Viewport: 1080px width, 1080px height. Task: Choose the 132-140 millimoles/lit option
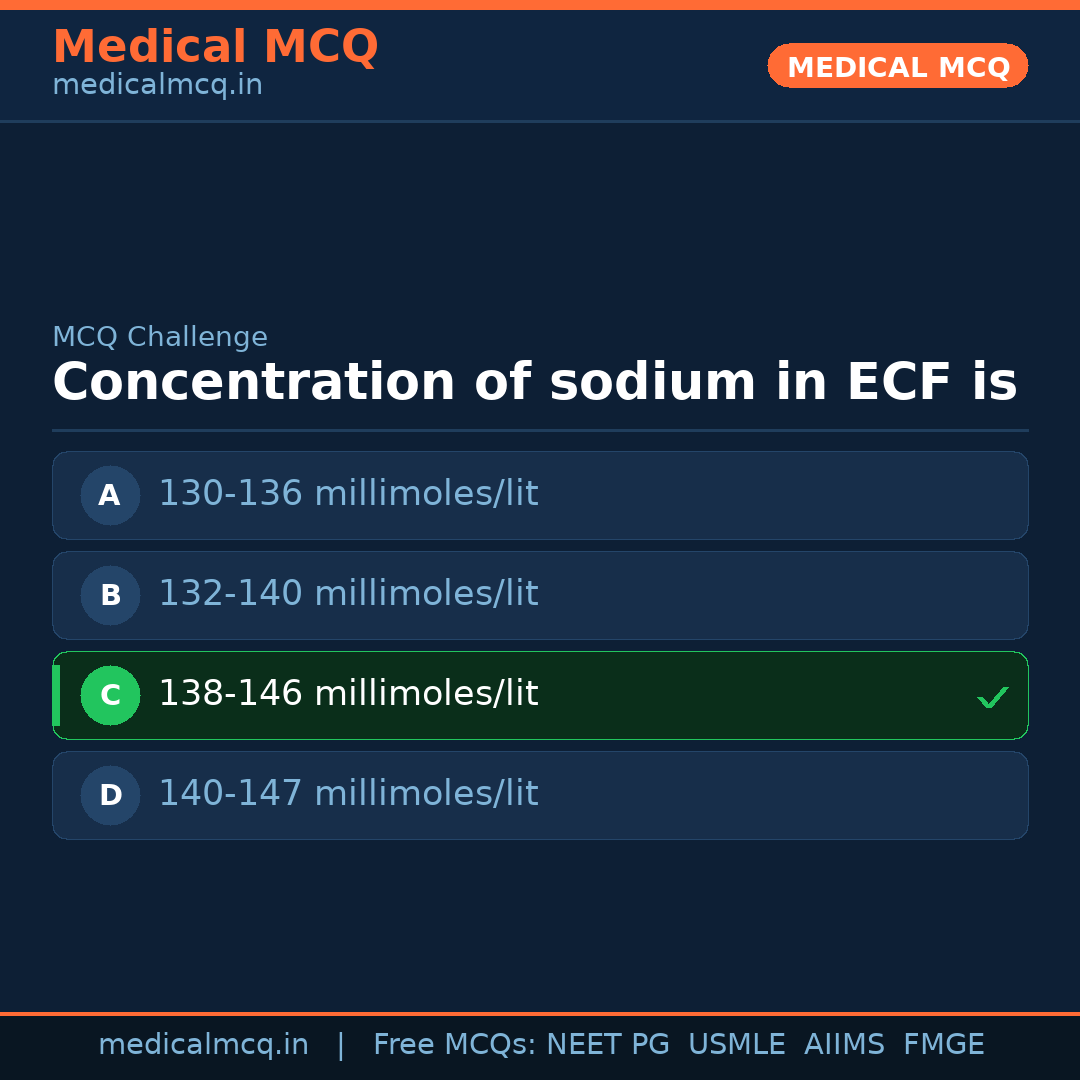[348, 594]
